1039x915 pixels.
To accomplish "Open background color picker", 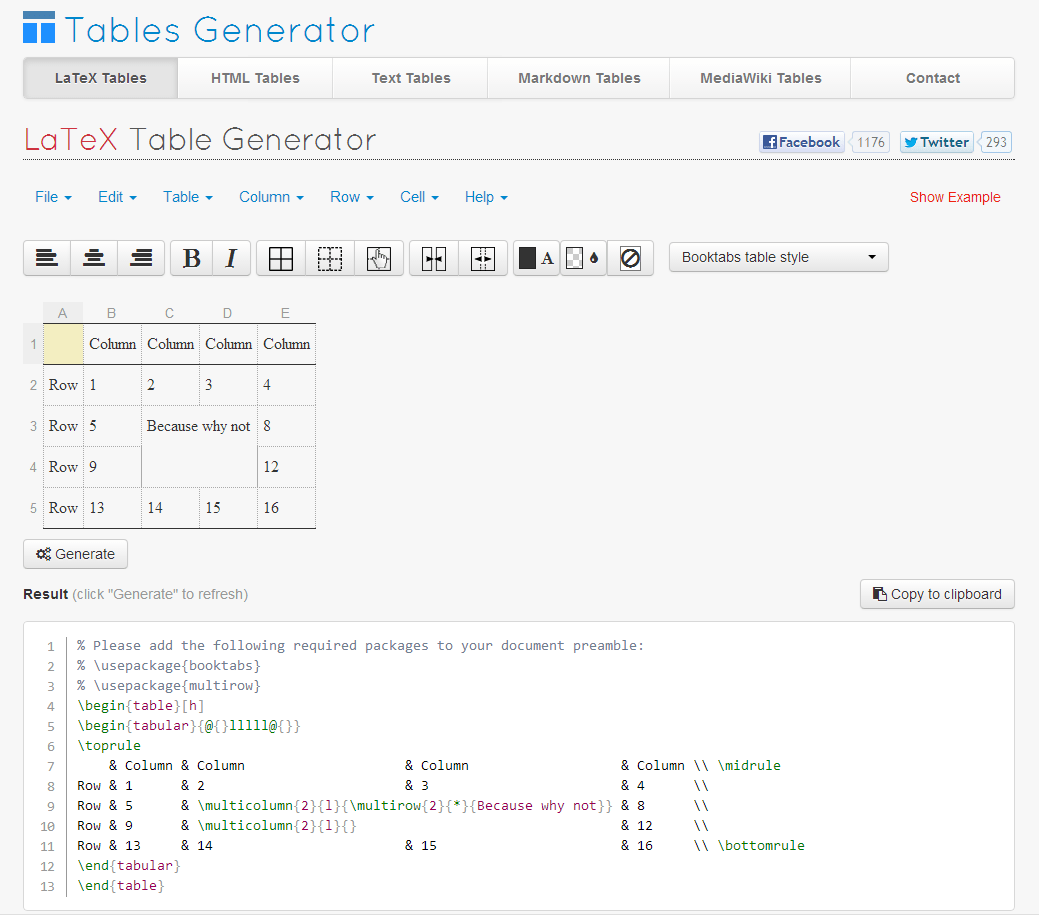I will (x=583, y=258).
